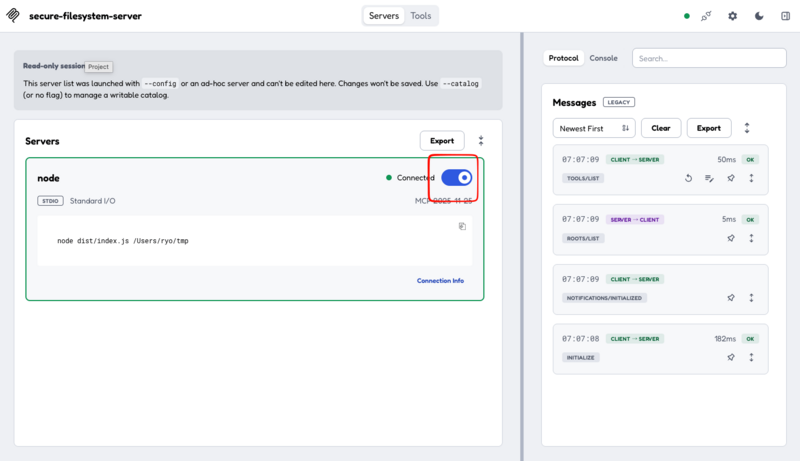Viewport: 800px width, 461px height.
Task: Copy the node dist/index.js command
Action: pyautogui.click(x=462, y=226)
